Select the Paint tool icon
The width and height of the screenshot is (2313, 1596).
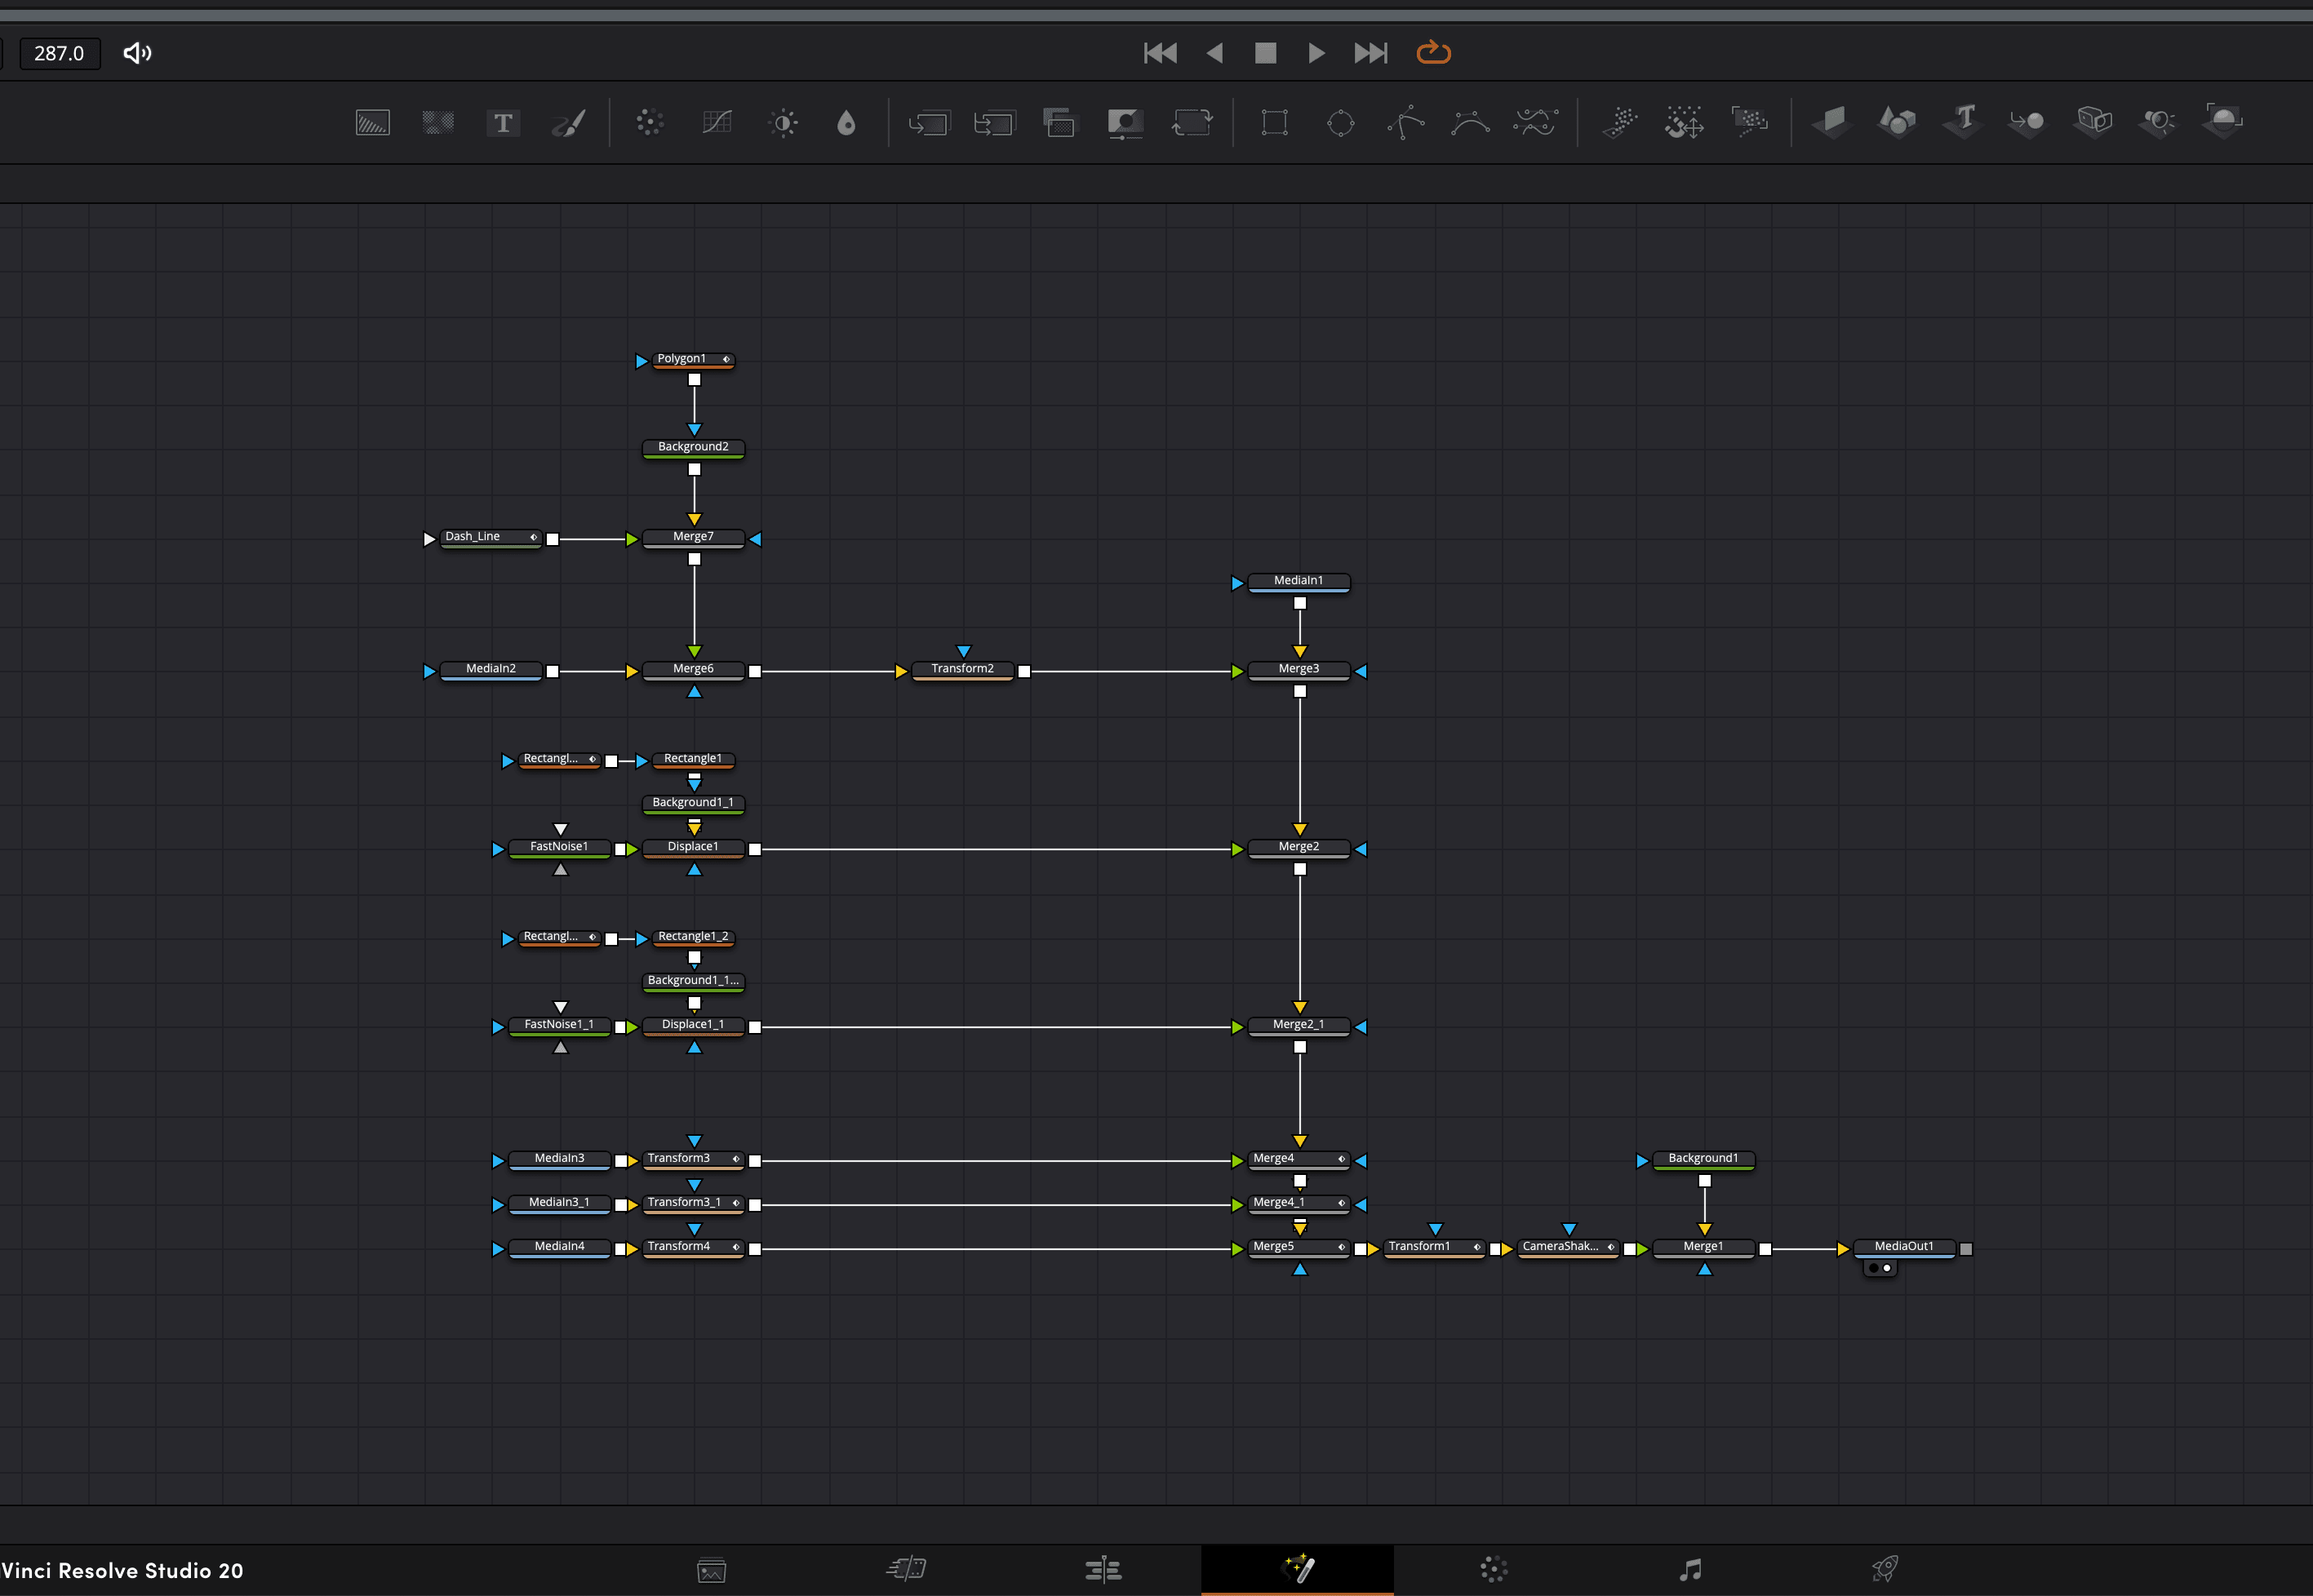pyautogui.click(x=569, y=123)
